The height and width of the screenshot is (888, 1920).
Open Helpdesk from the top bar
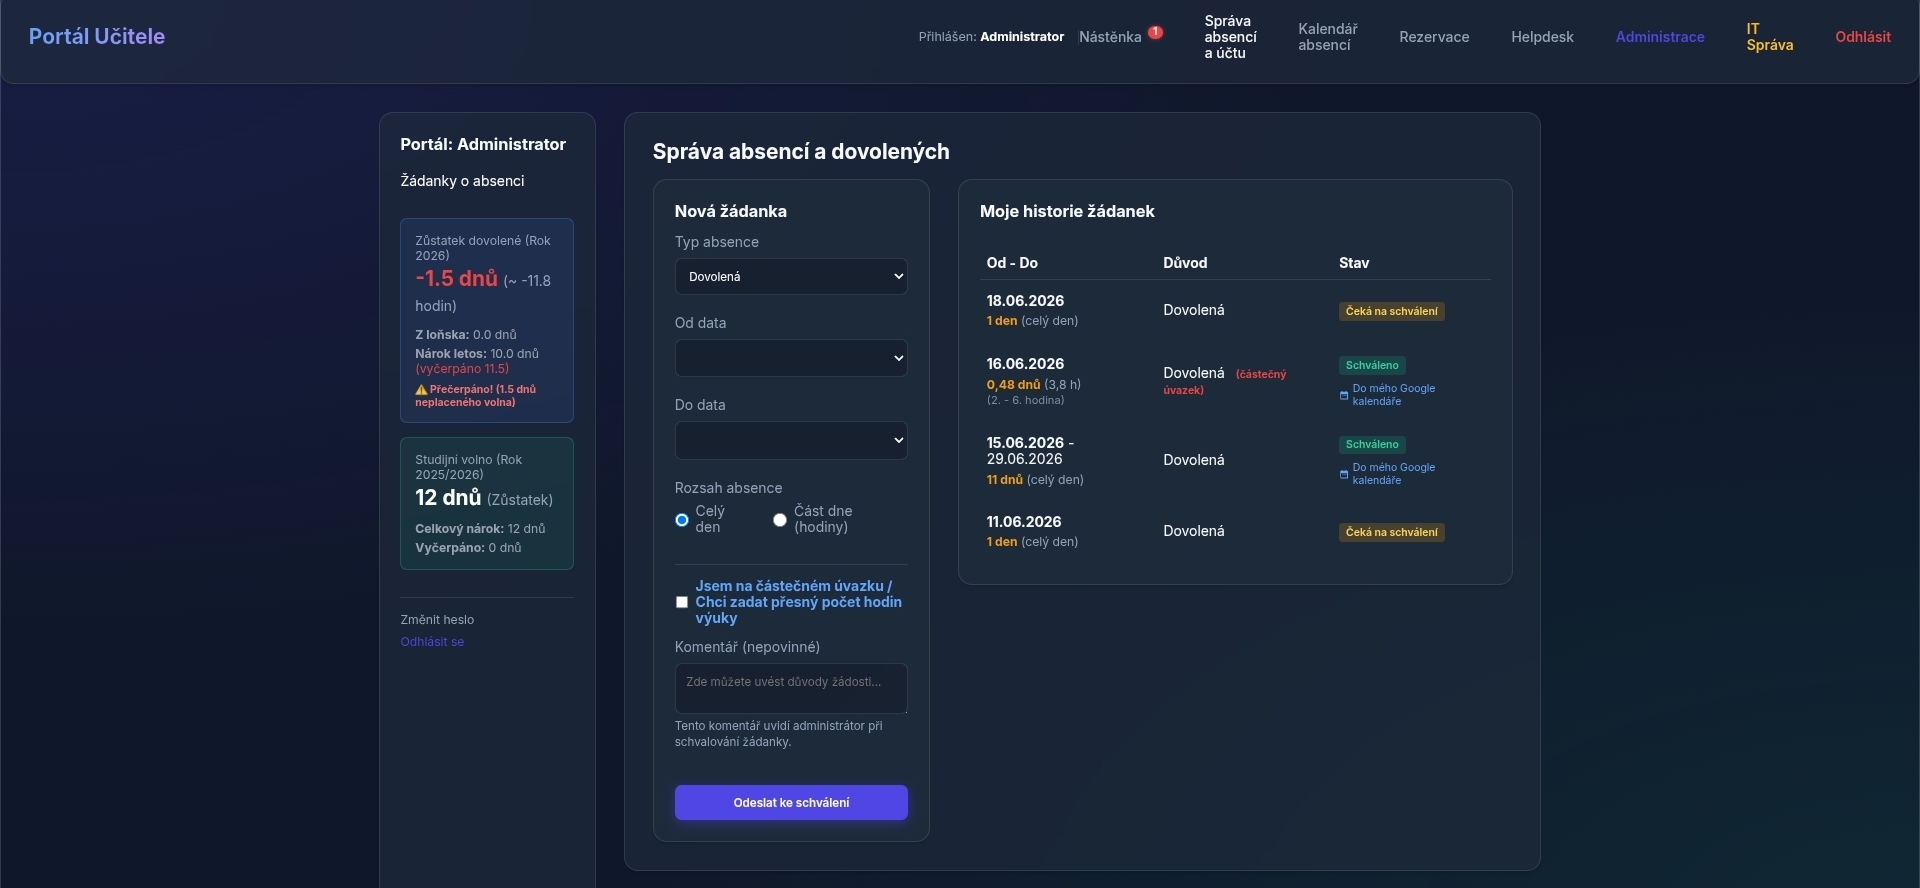(1542, 37)
